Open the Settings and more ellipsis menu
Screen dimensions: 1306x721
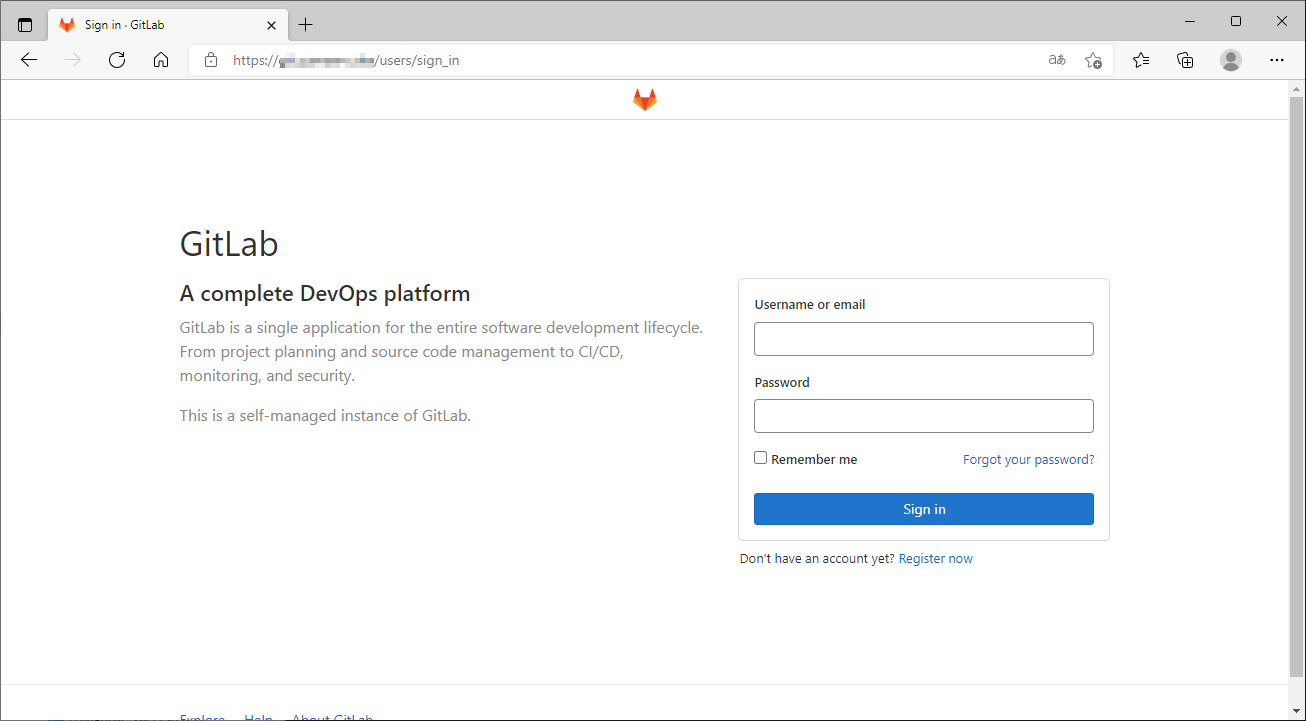[1276, 60]
